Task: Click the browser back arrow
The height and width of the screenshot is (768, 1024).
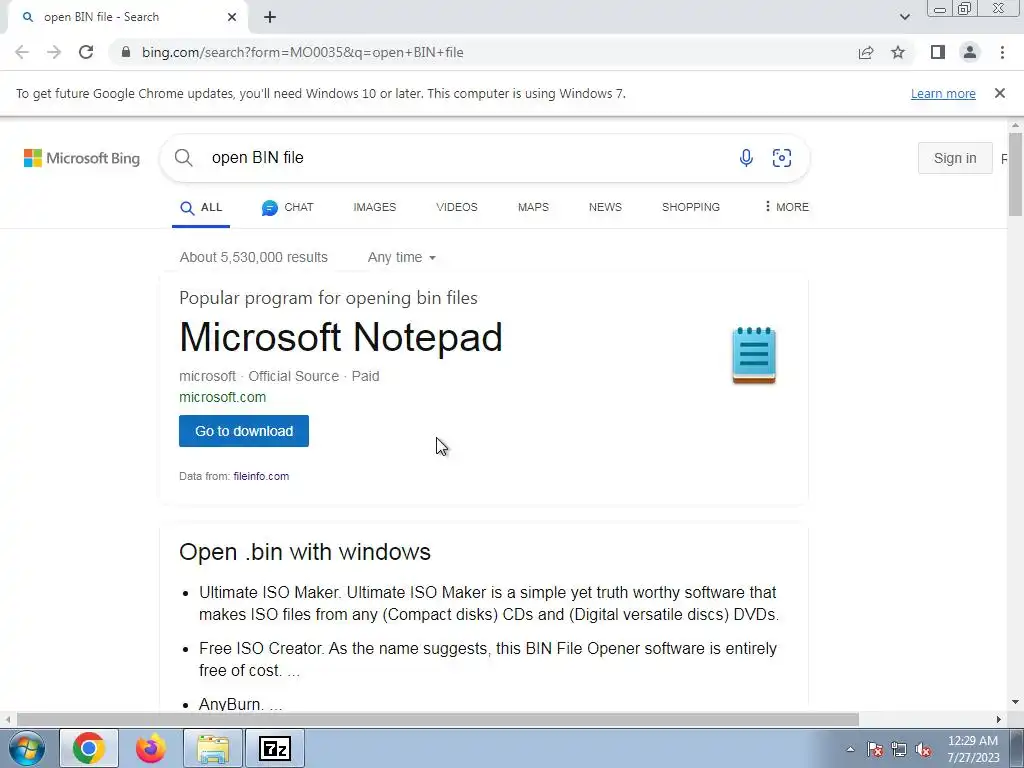Action: 22,52
